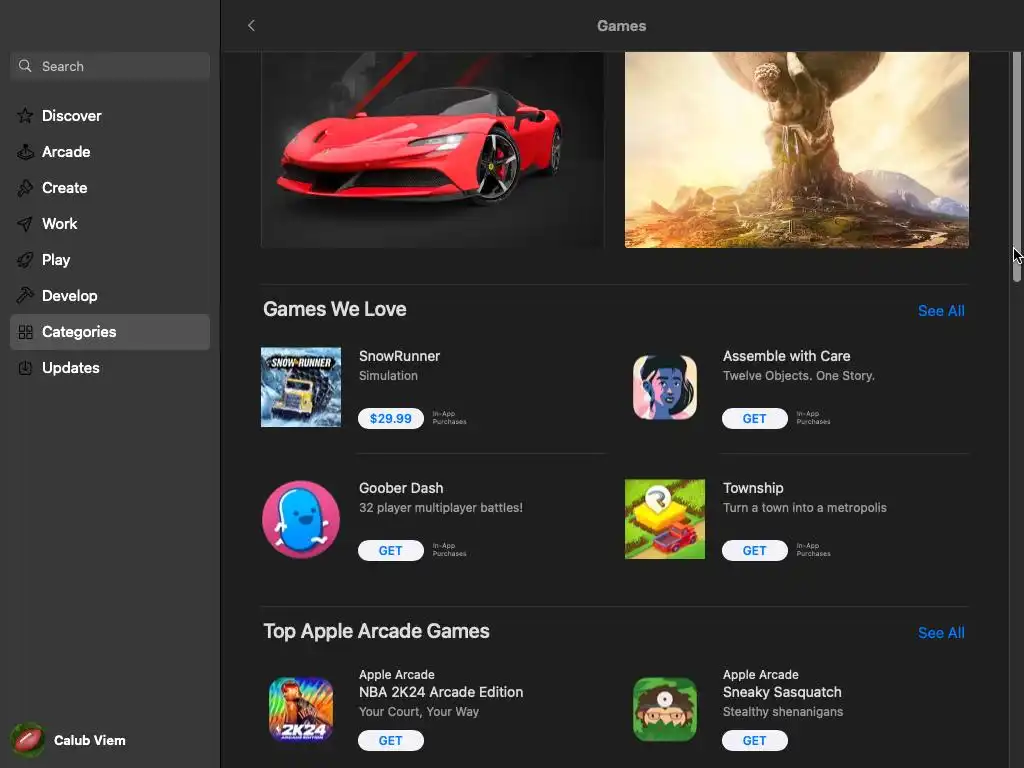
Task: Click the Create paintbrush icon
Action: (x=25, y=188)
